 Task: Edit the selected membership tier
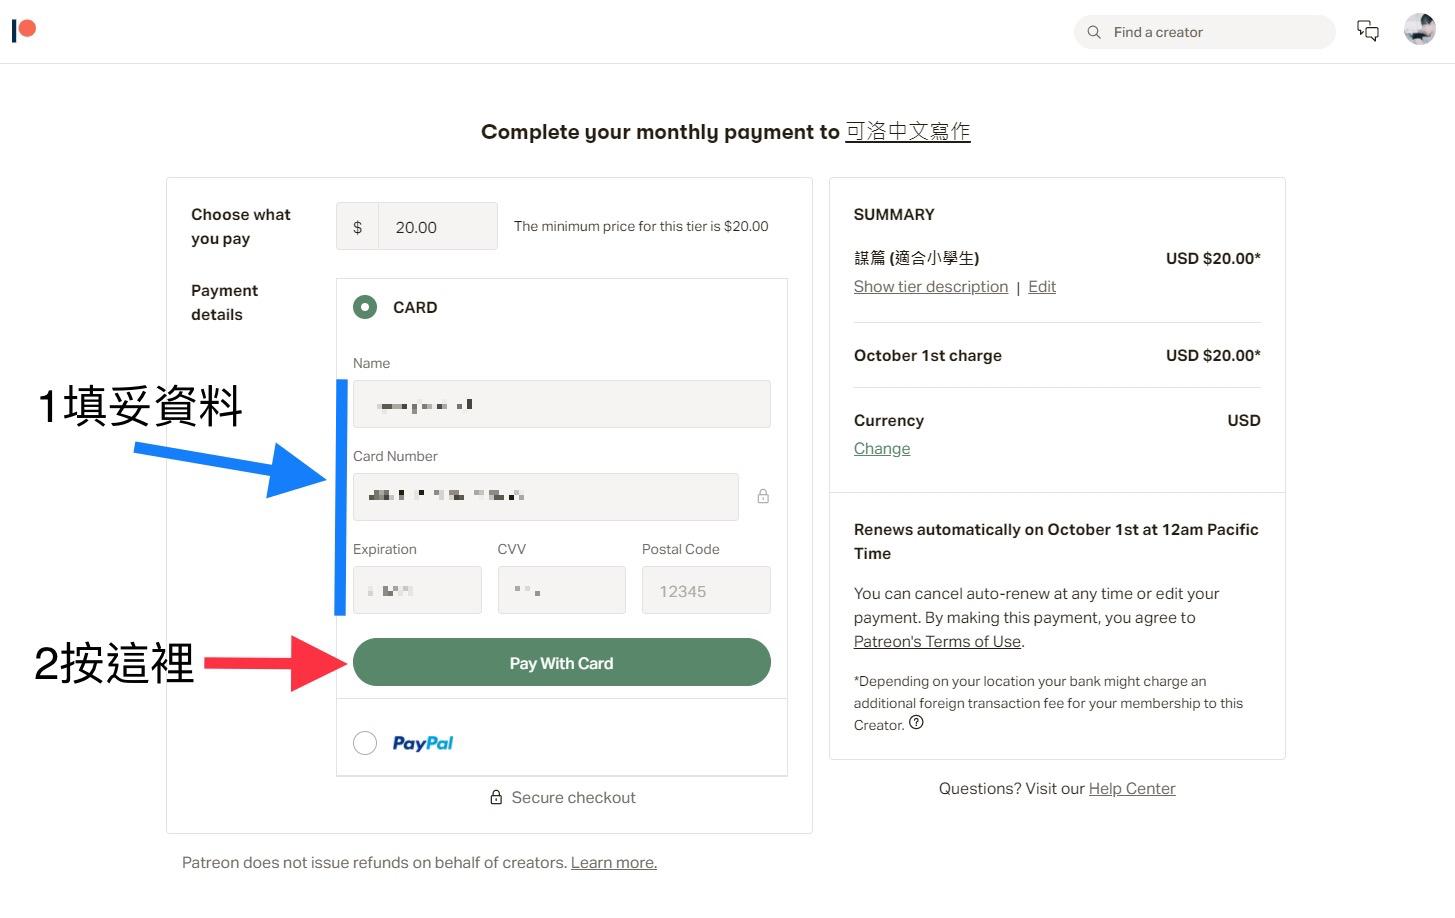[1041, 287]
